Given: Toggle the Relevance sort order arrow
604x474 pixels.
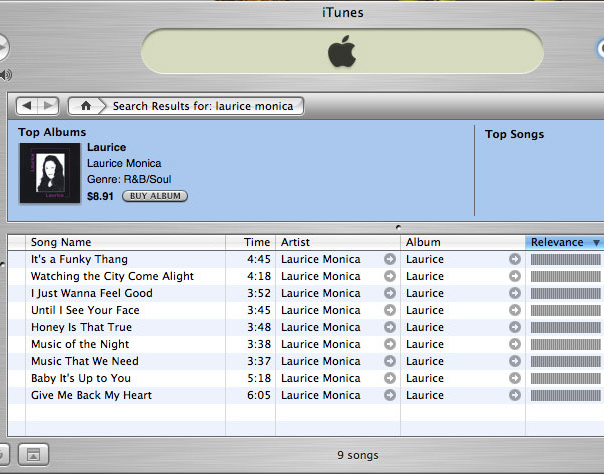Looking at the screenshot, I should [x=596, y=243].
